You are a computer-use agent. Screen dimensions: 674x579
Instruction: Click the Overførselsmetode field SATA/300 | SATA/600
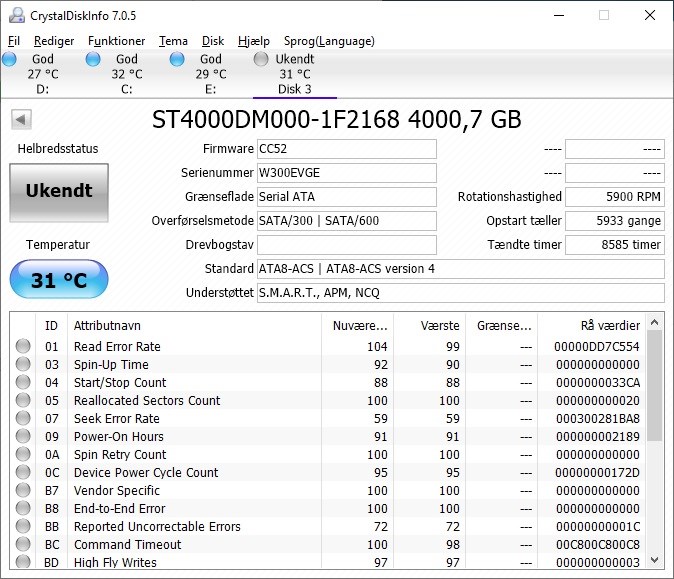347,221
